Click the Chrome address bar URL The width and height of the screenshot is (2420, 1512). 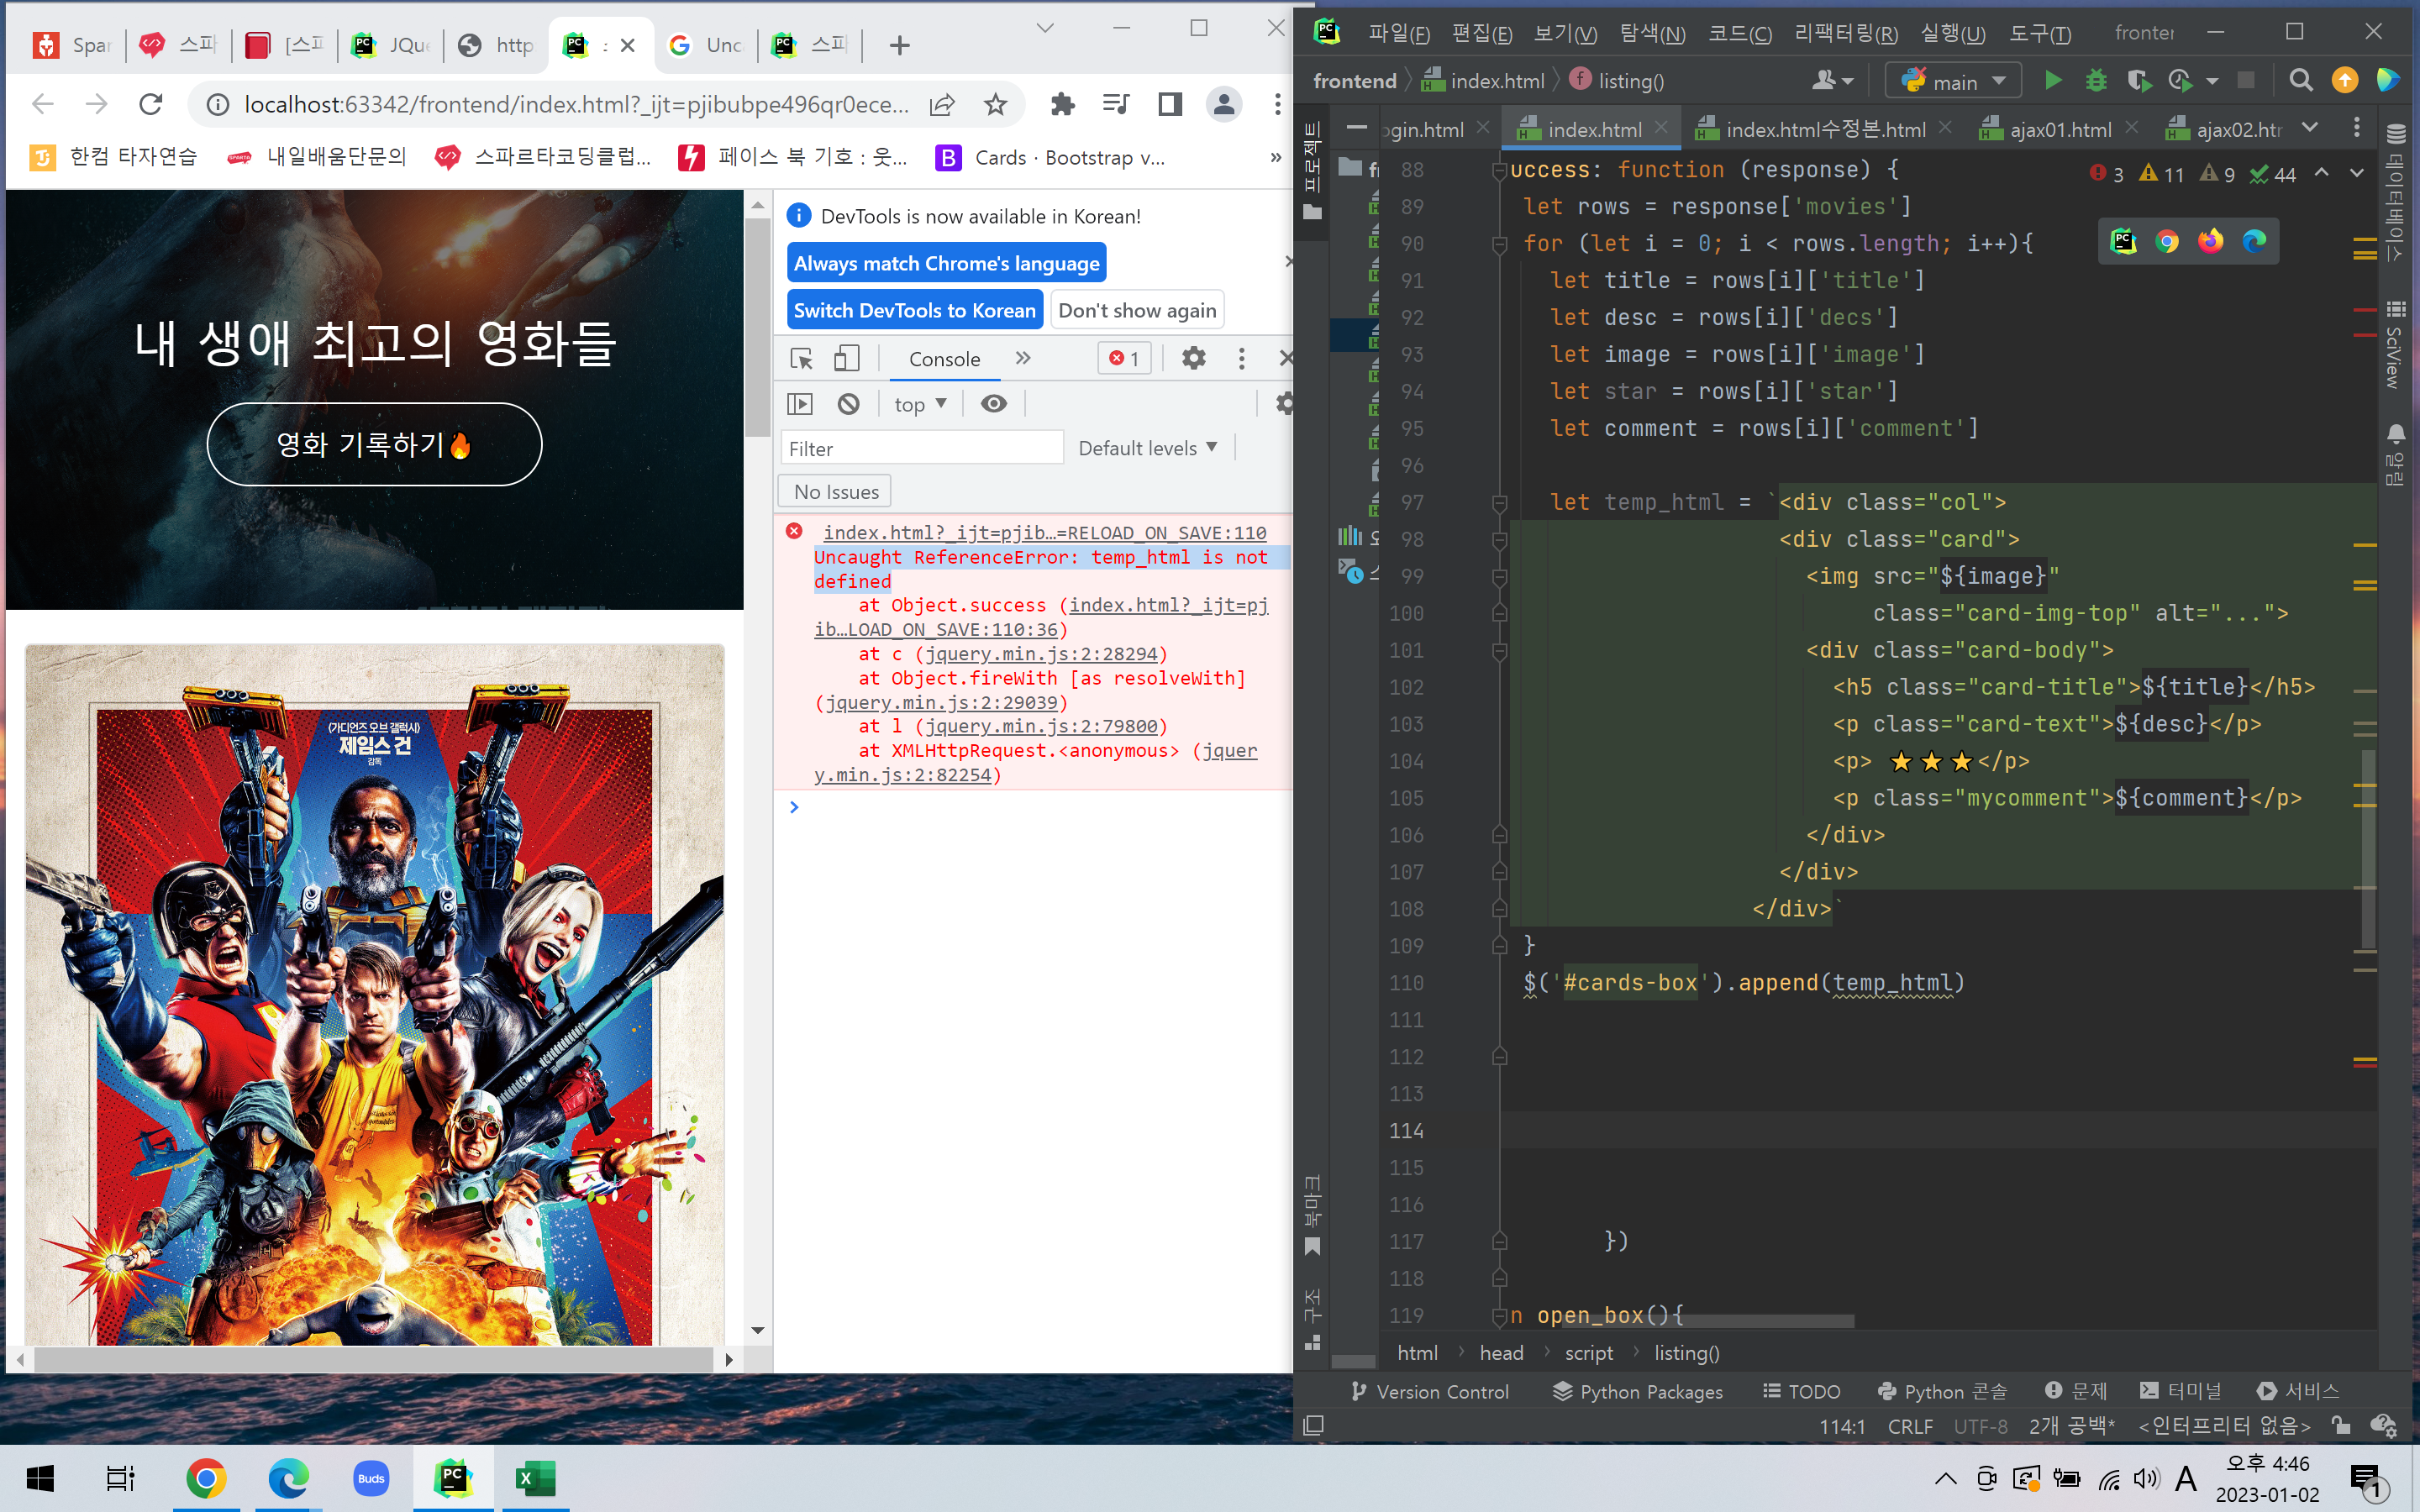point(576,104)
